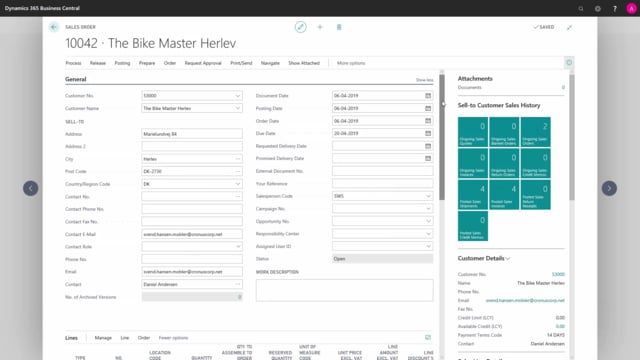Open the search magnifier in top bar
640x360 pixels.
581,9
